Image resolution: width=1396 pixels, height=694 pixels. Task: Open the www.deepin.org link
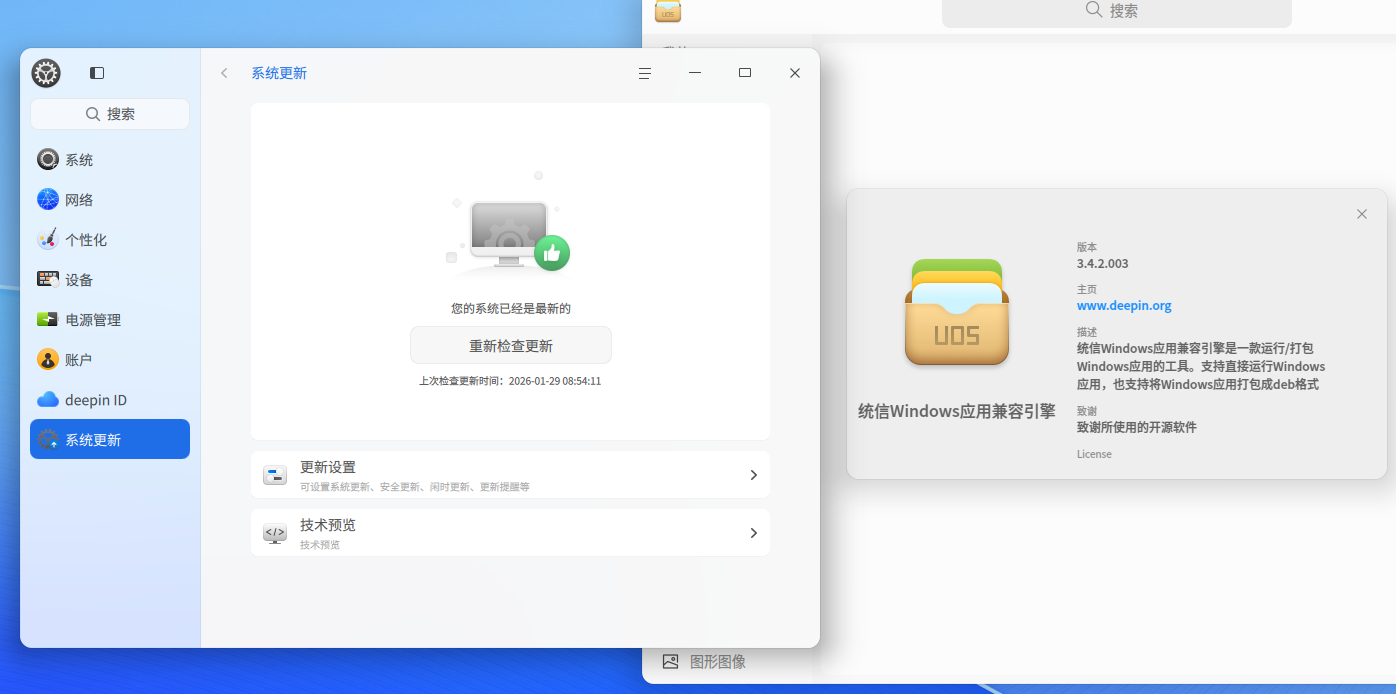(1124, 306)
